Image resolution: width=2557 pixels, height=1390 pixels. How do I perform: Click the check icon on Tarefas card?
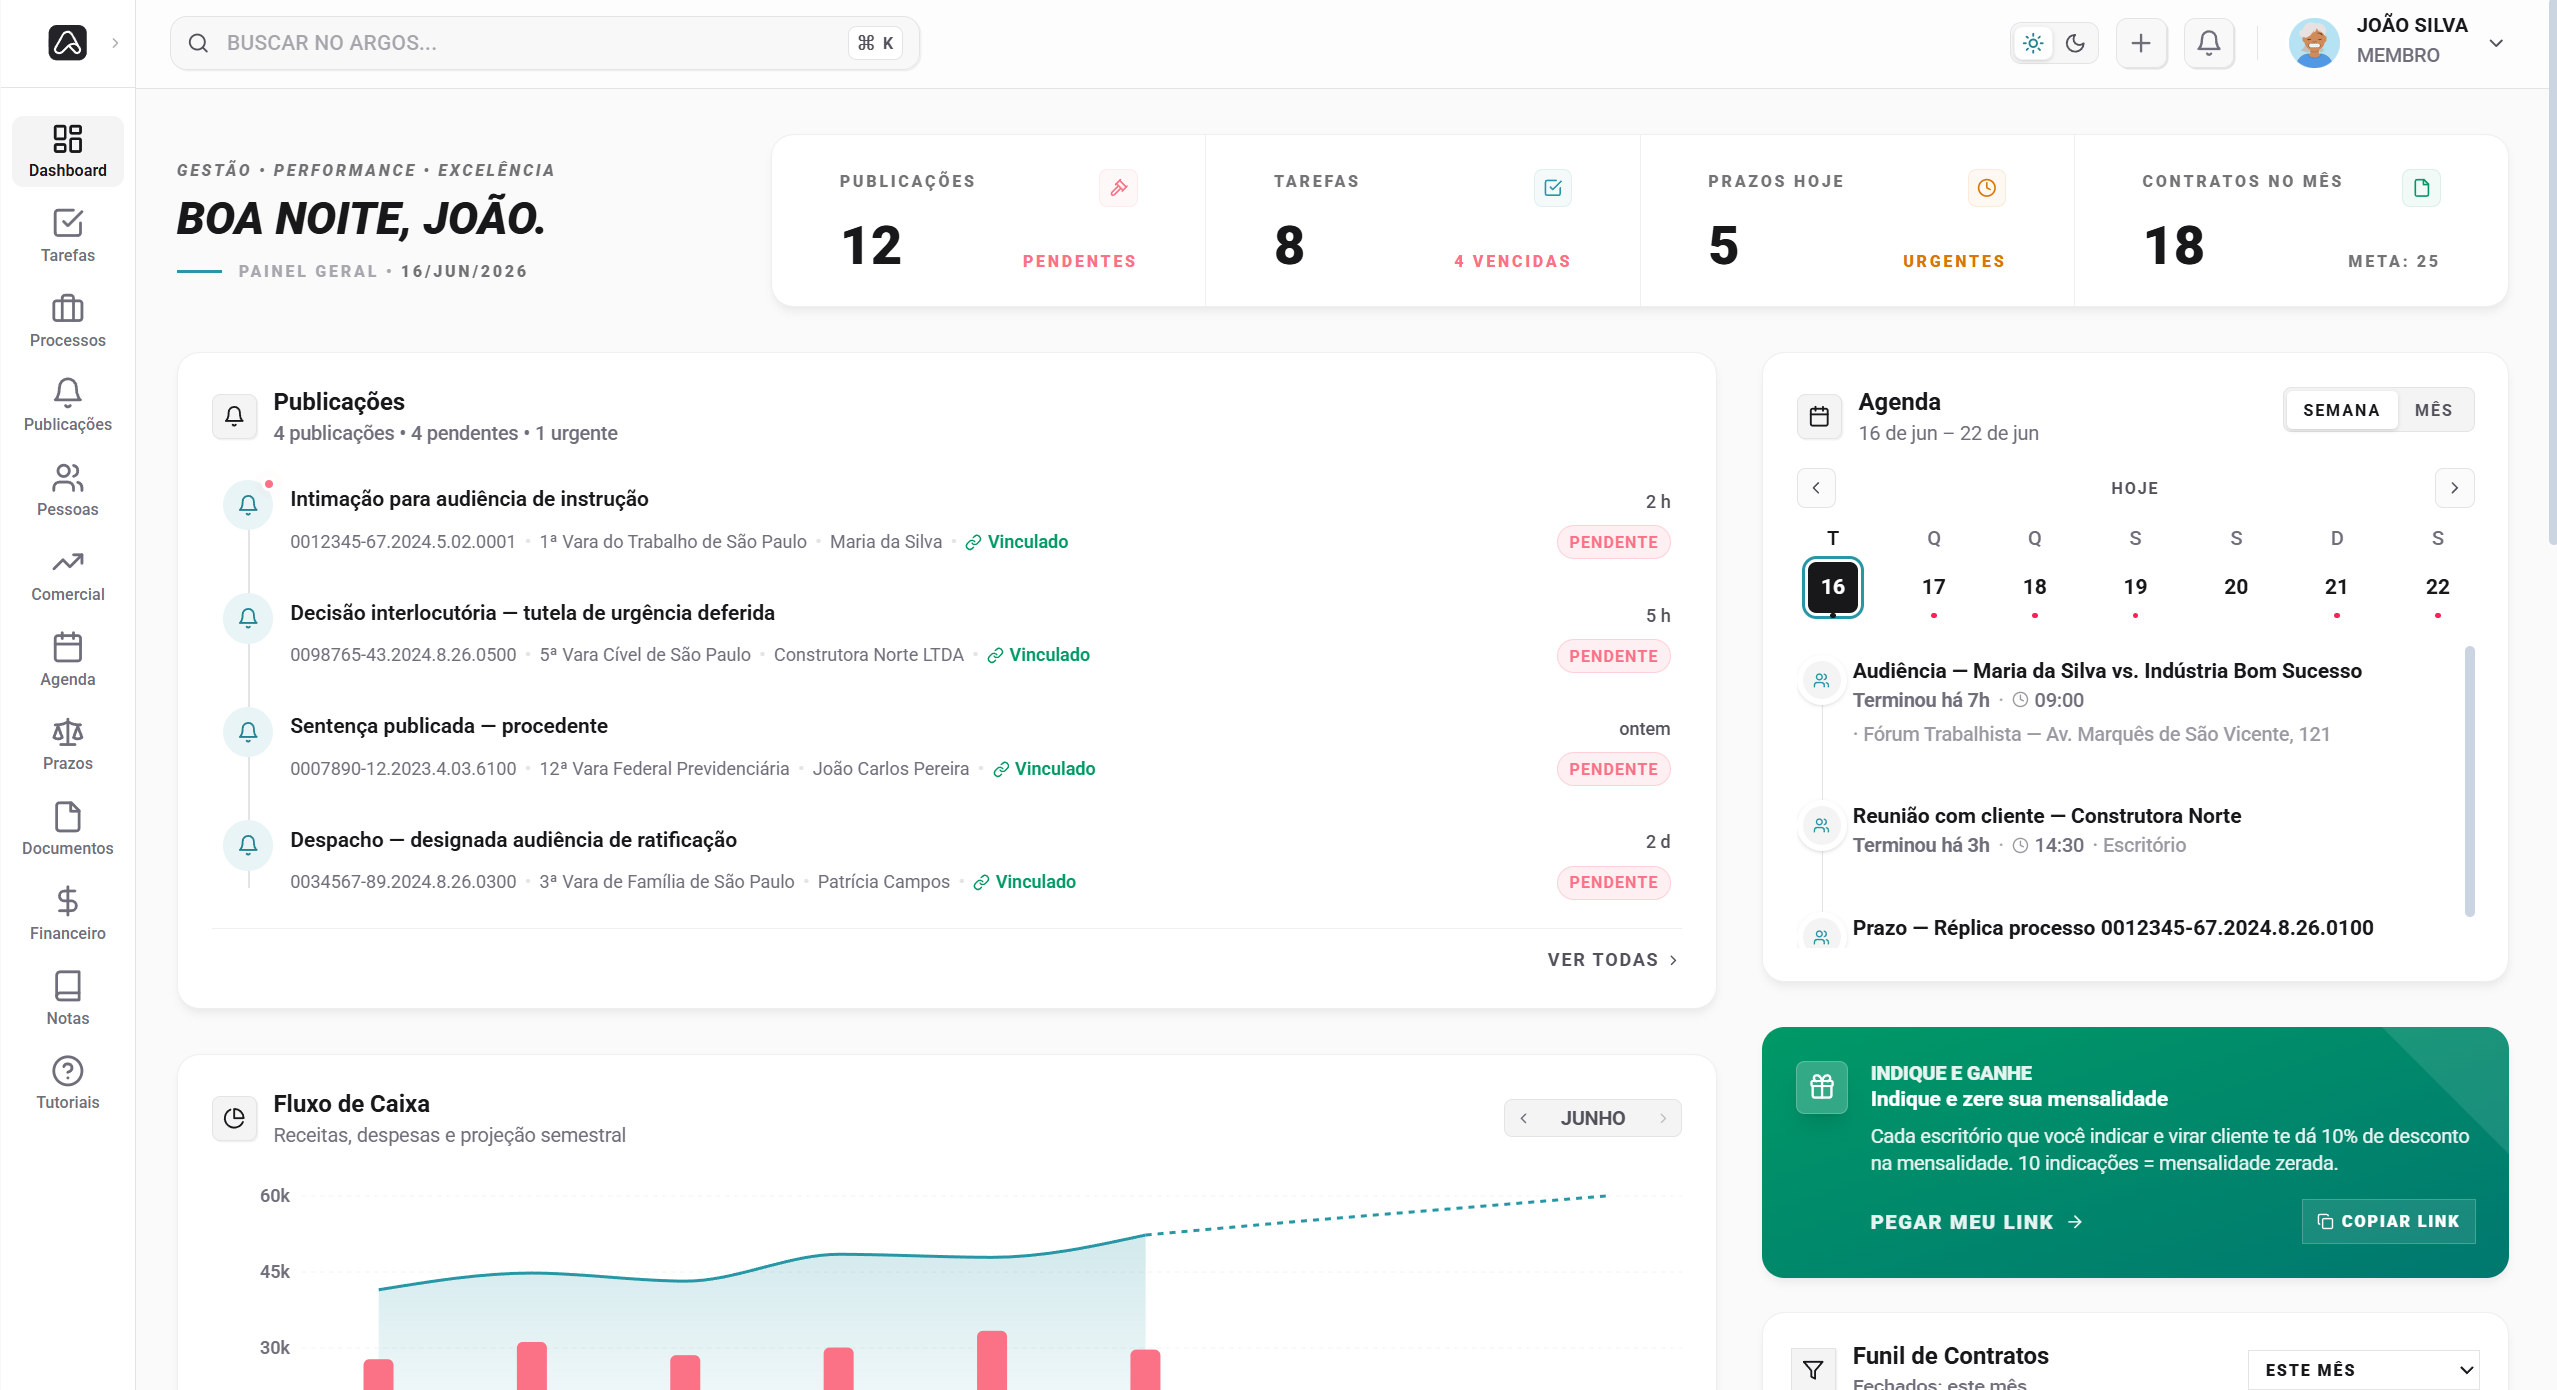(1553, 188)
